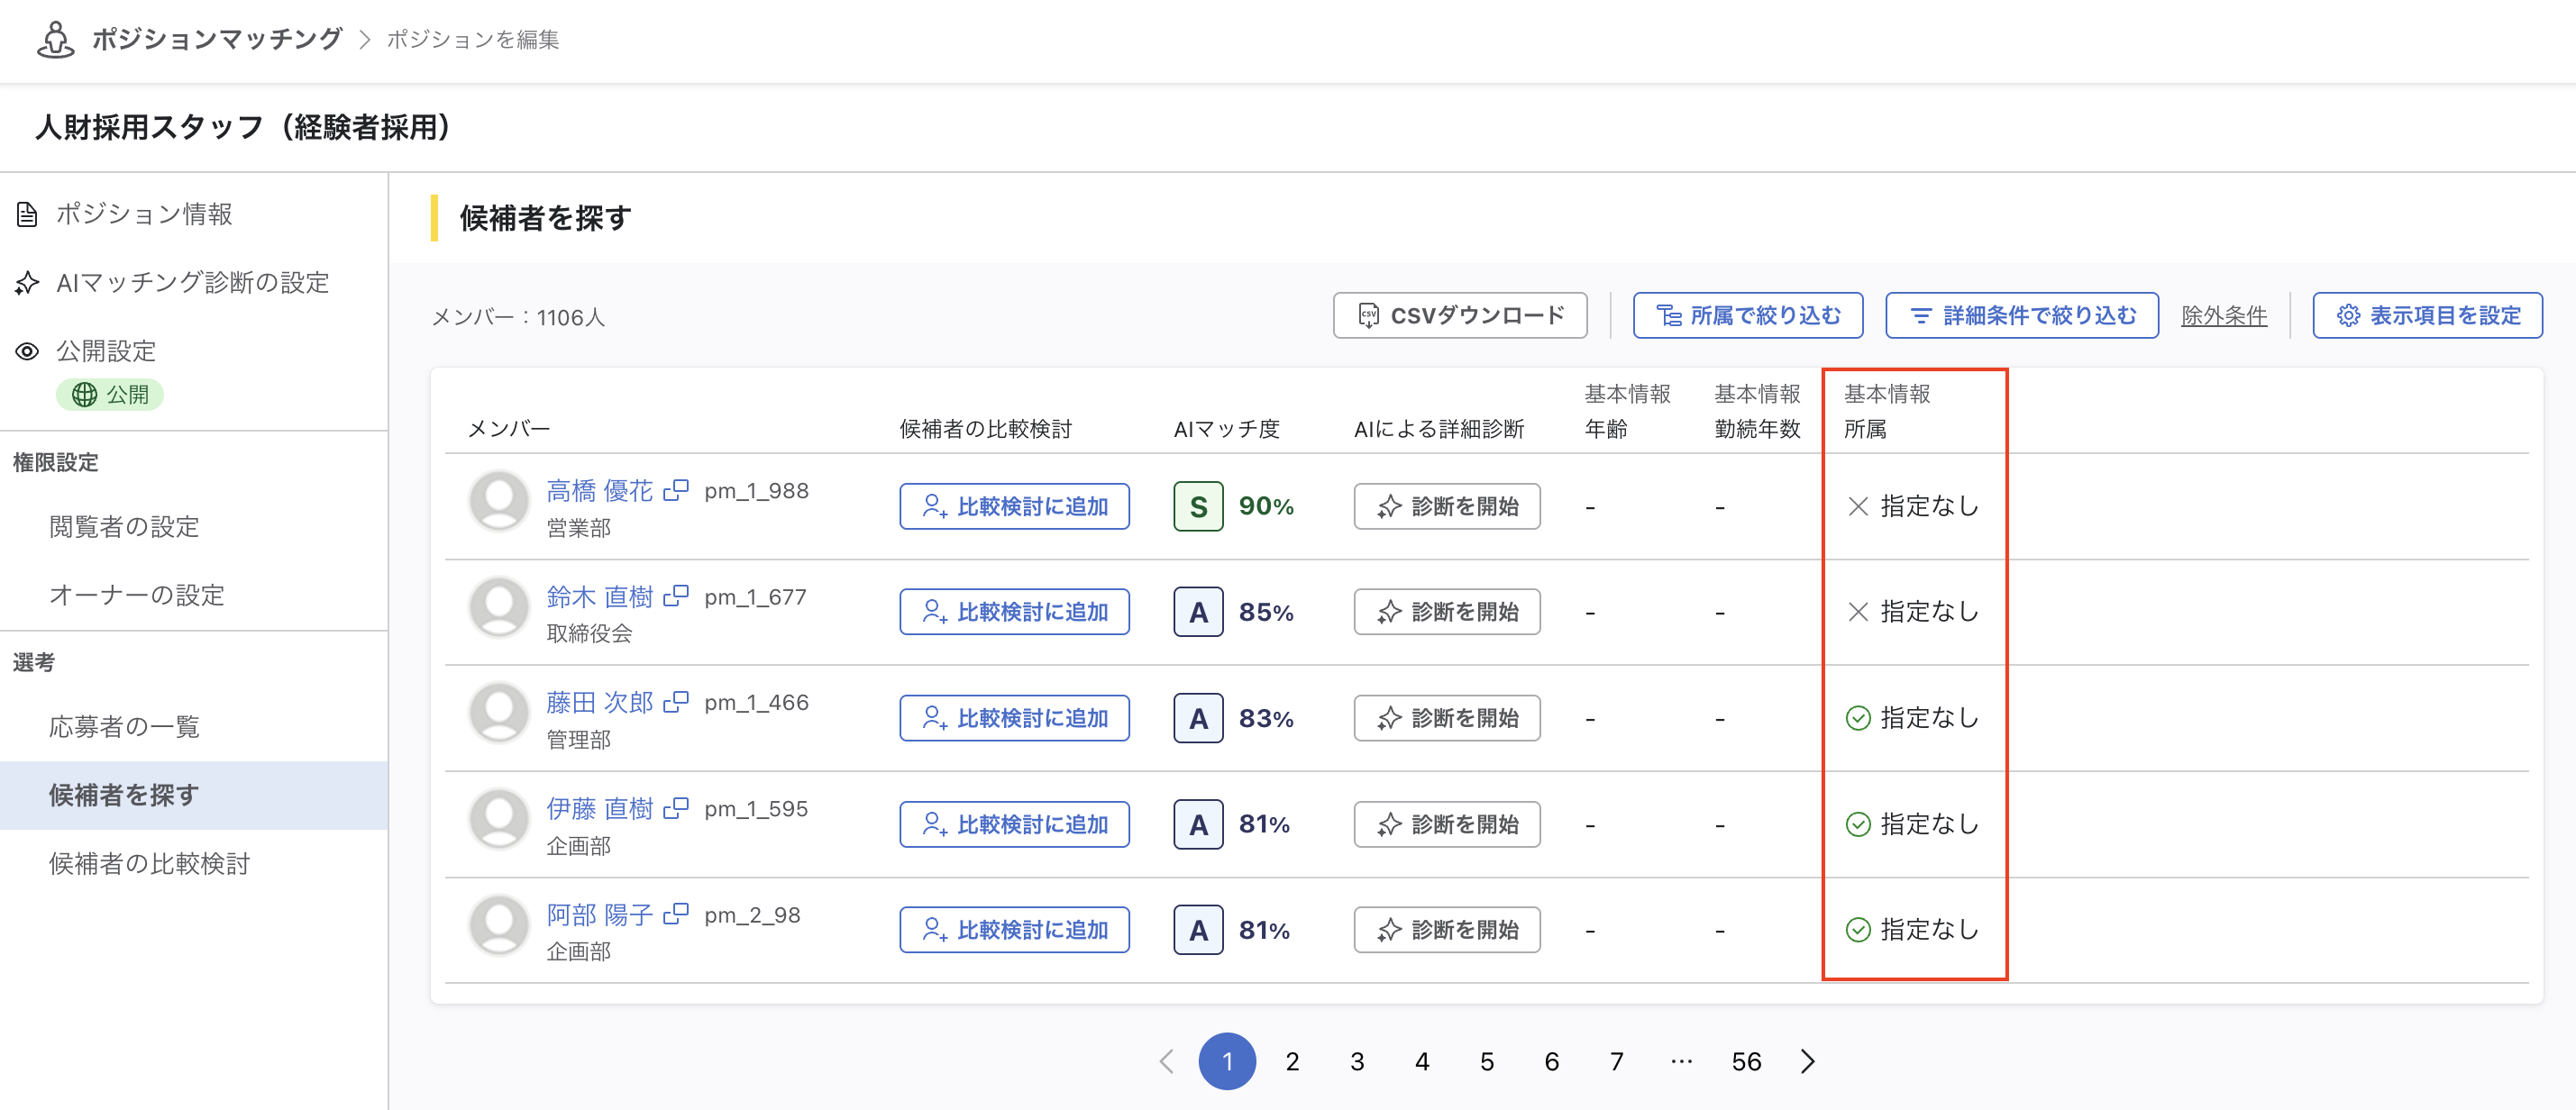The width and height of the screenshot is (2576, 1110).
Task: Click the green 公開 status badge
Action: click(110, 395)
